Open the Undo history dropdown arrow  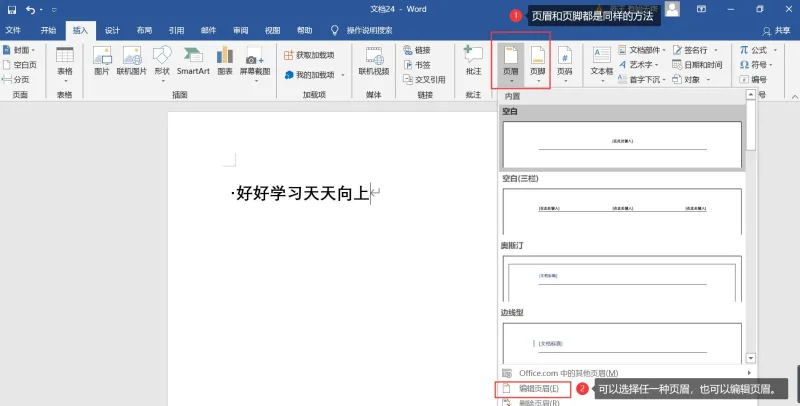41,10
